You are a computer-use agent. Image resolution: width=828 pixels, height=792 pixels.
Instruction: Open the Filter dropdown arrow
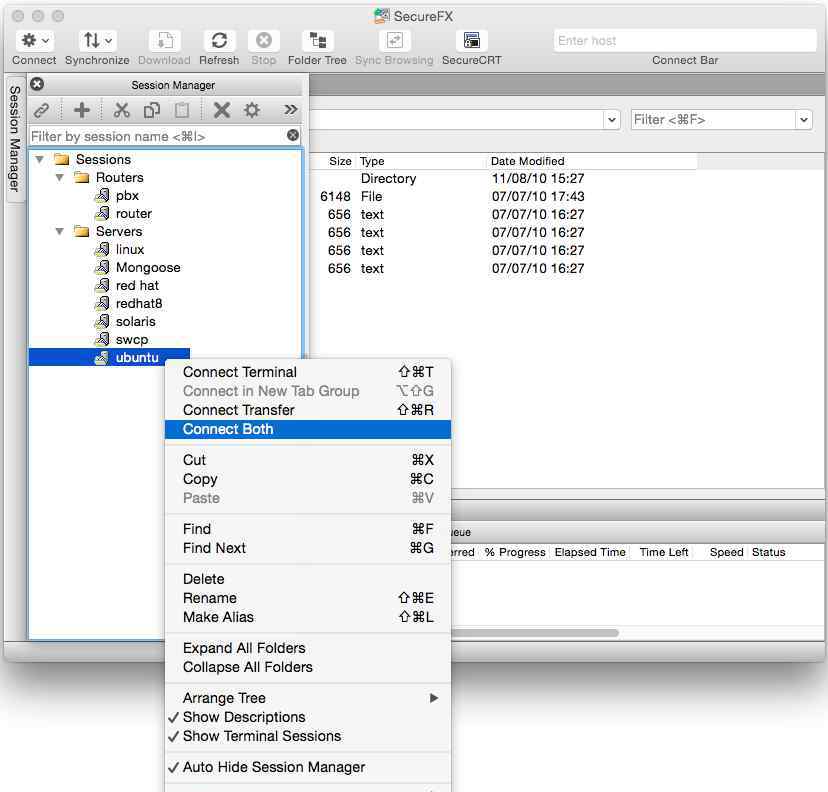pos(804,120)
